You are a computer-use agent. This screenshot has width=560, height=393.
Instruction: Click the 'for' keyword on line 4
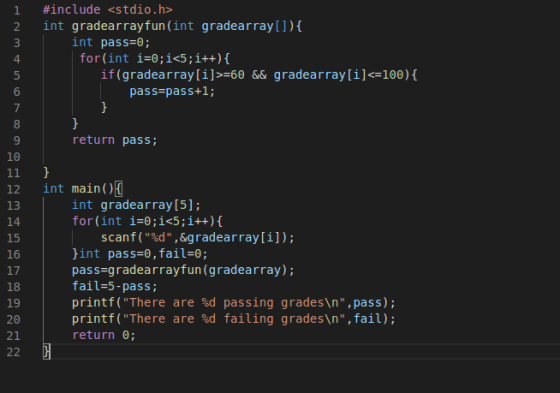90,58
